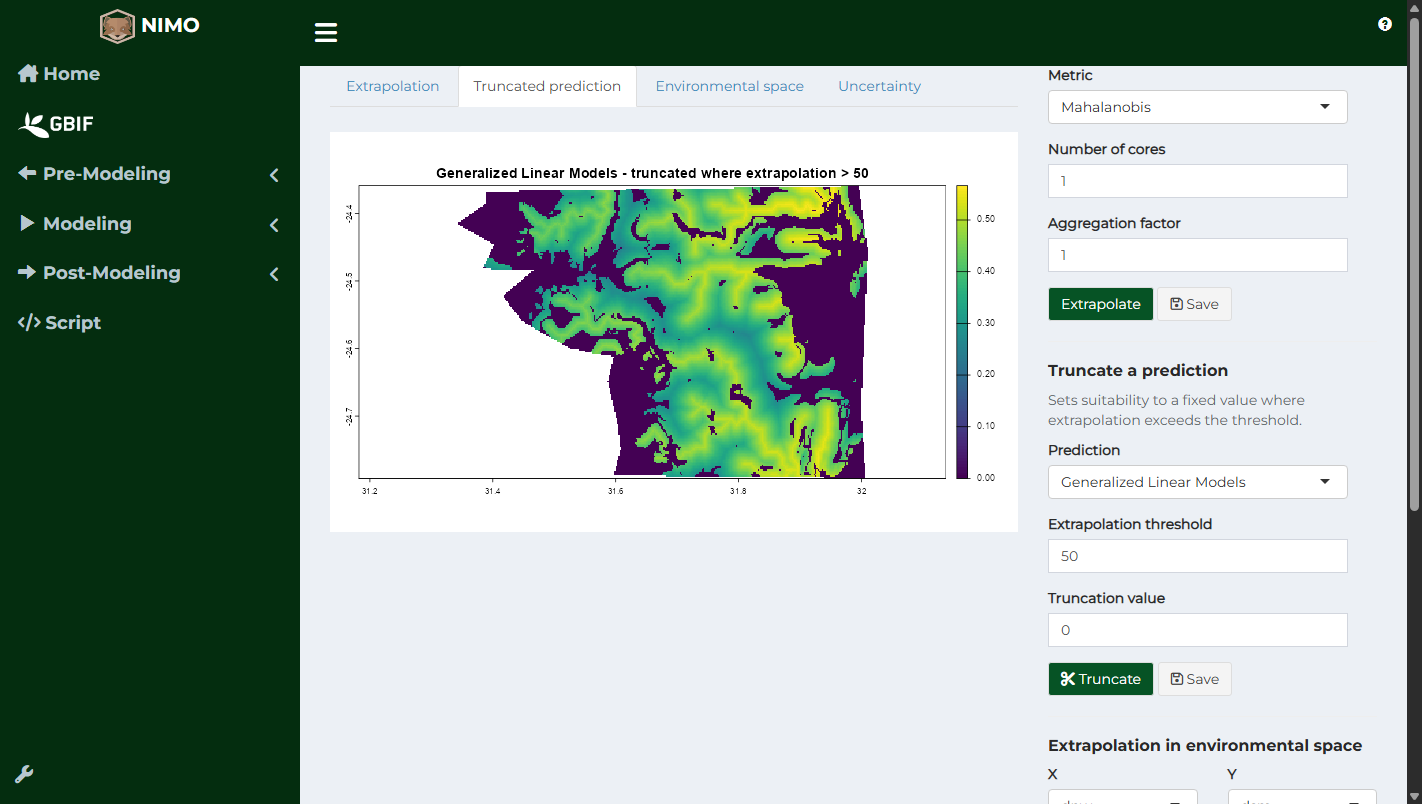Expand the Post-Modeling submenu chevron
1422x804 pixels.
click(x=274, y=274)
